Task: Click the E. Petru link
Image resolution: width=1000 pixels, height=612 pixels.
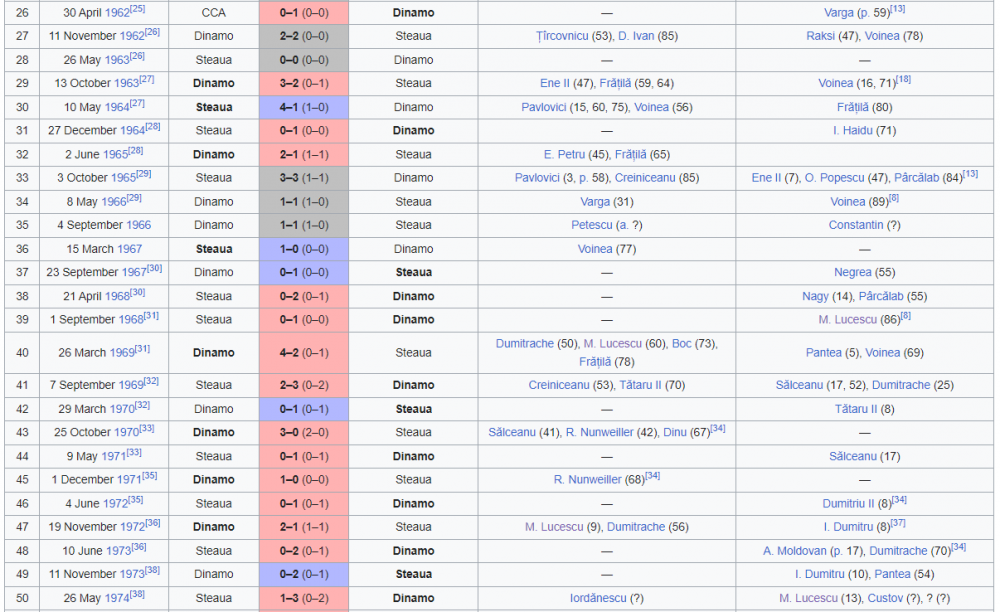Action: point(564,154)
